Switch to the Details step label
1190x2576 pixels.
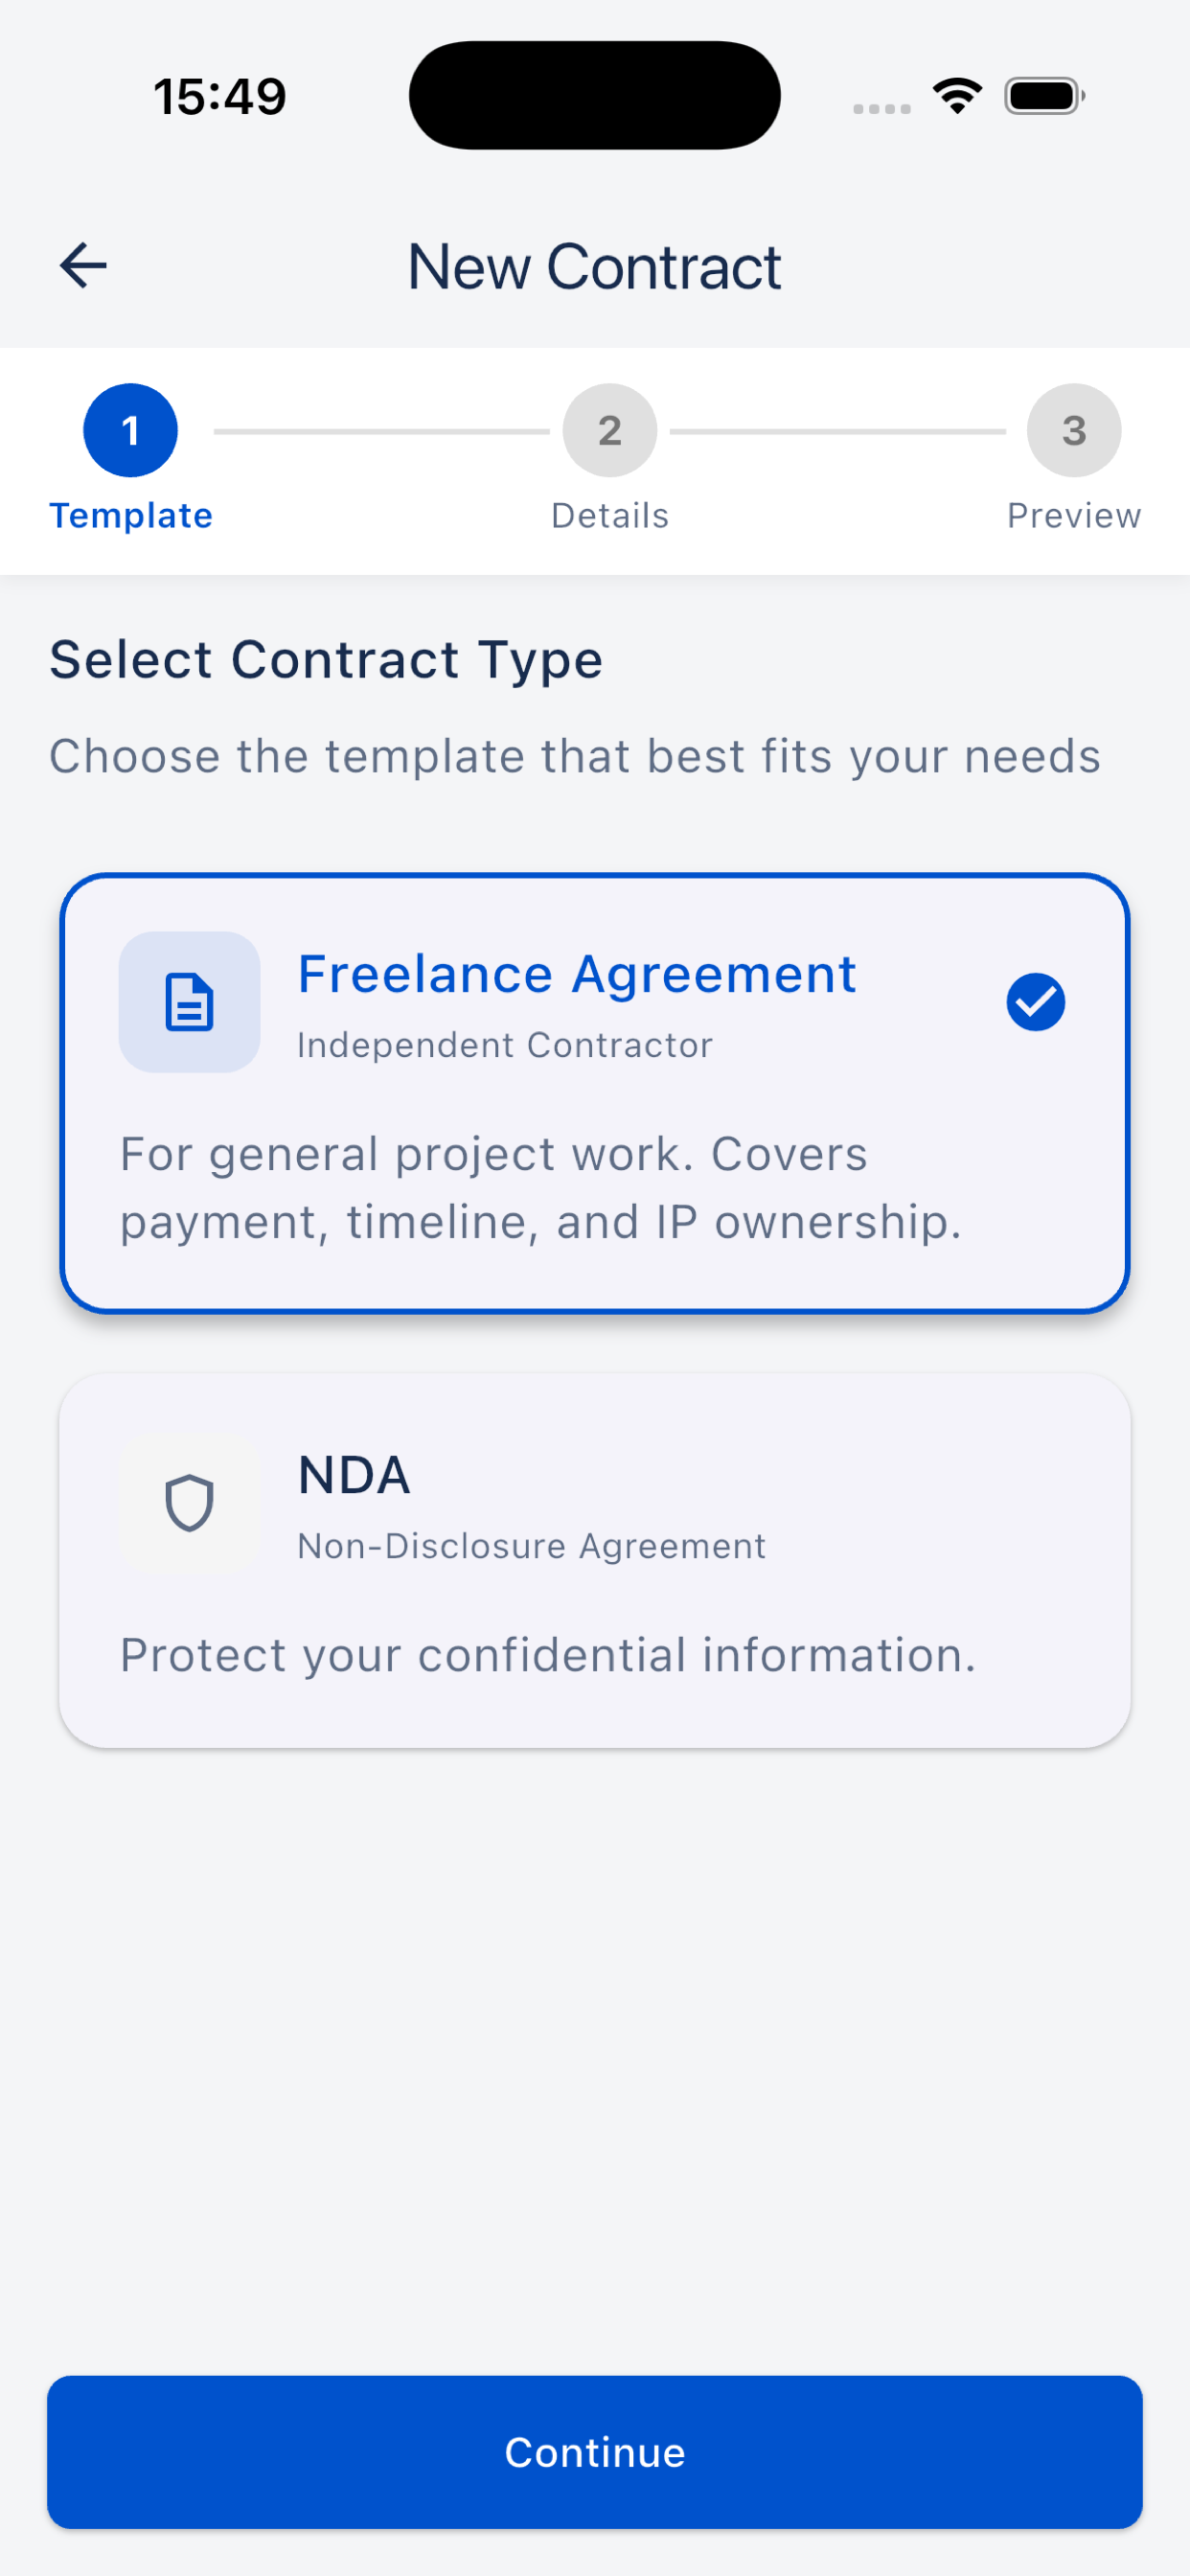pos(610,515)
